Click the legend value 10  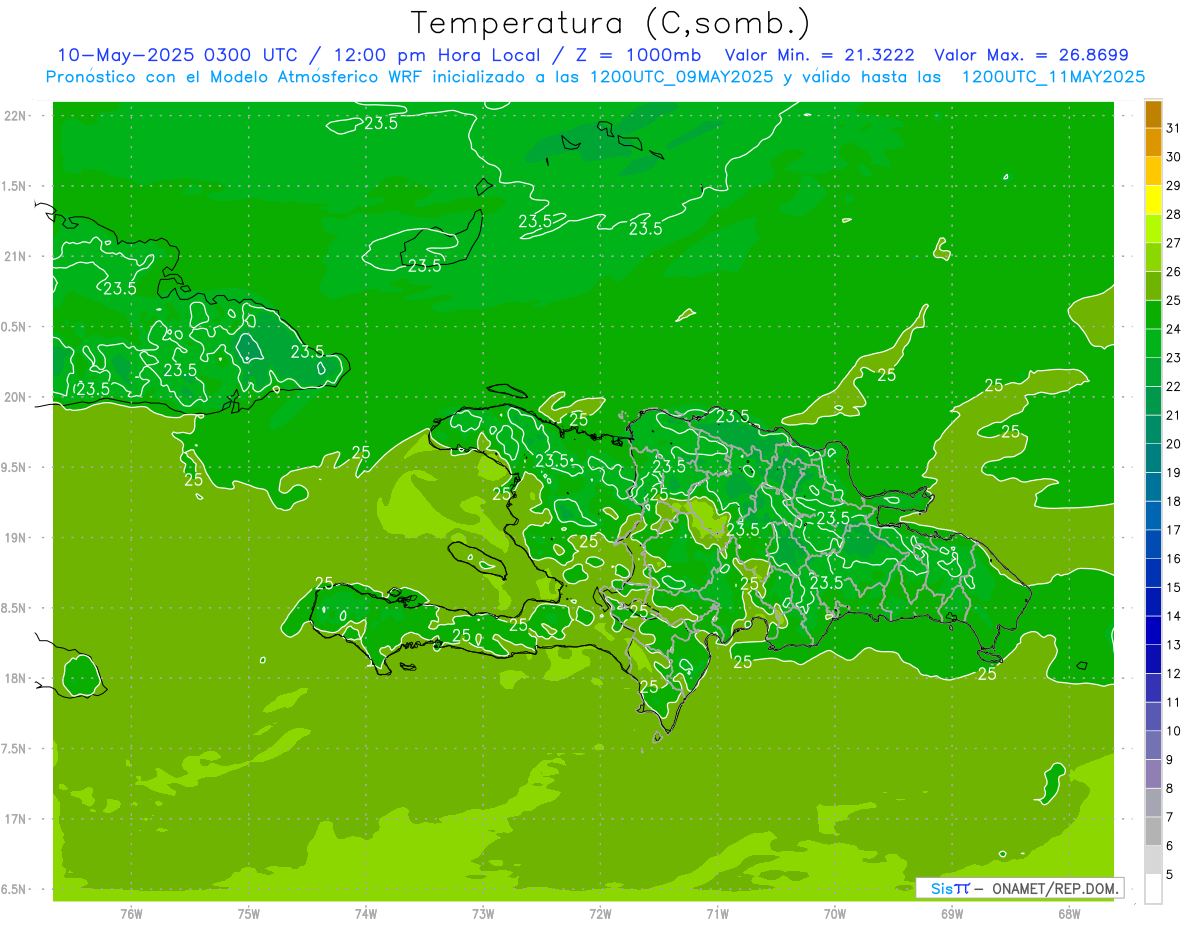[x=1174, y=731]
